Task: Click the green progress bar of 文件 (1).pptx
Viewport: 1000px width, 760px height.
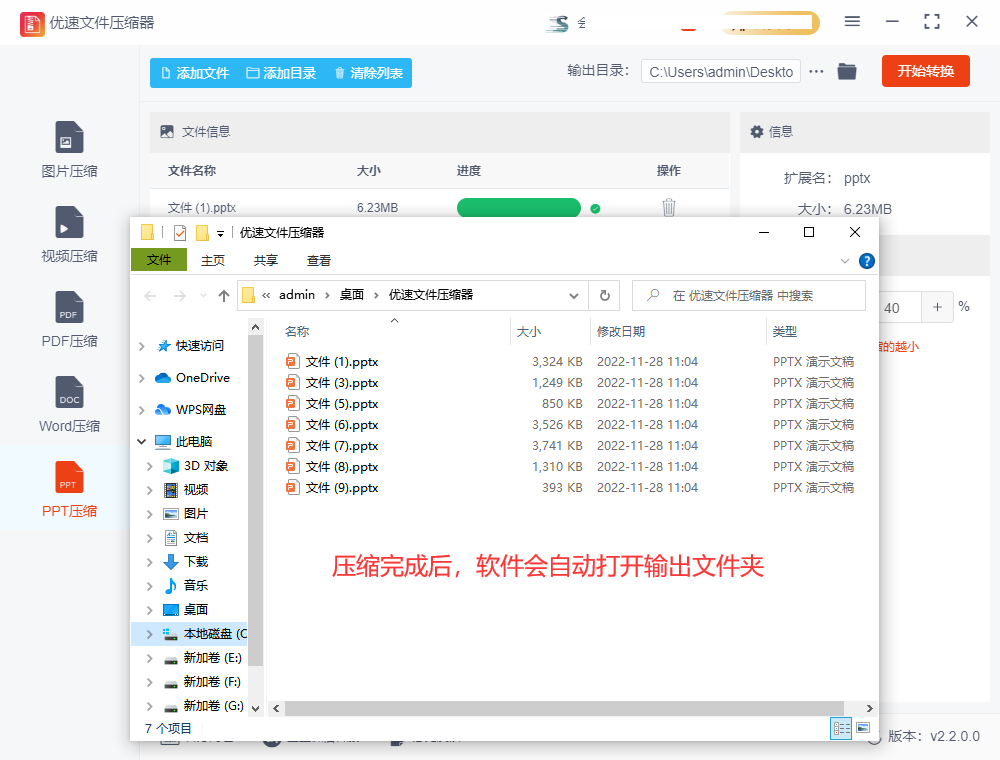Action: click(518, 208)
